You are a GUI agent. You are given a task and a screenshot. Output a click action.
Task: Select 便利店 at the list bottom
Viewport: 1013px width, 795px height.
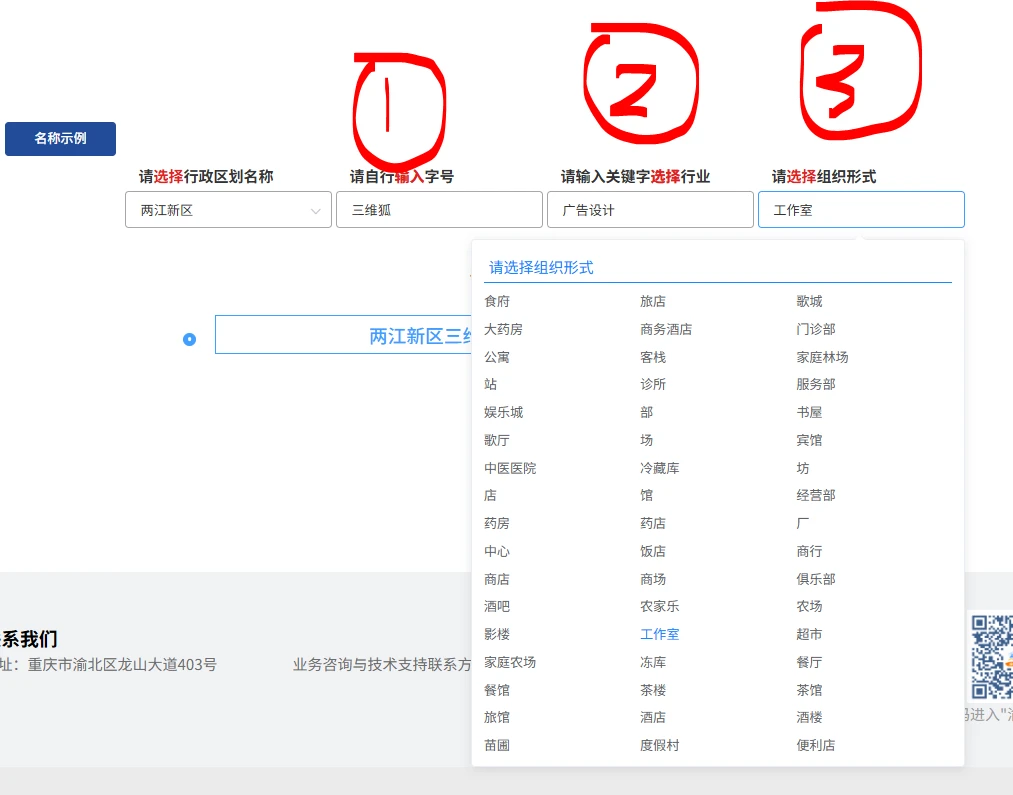tap(816, 745)
